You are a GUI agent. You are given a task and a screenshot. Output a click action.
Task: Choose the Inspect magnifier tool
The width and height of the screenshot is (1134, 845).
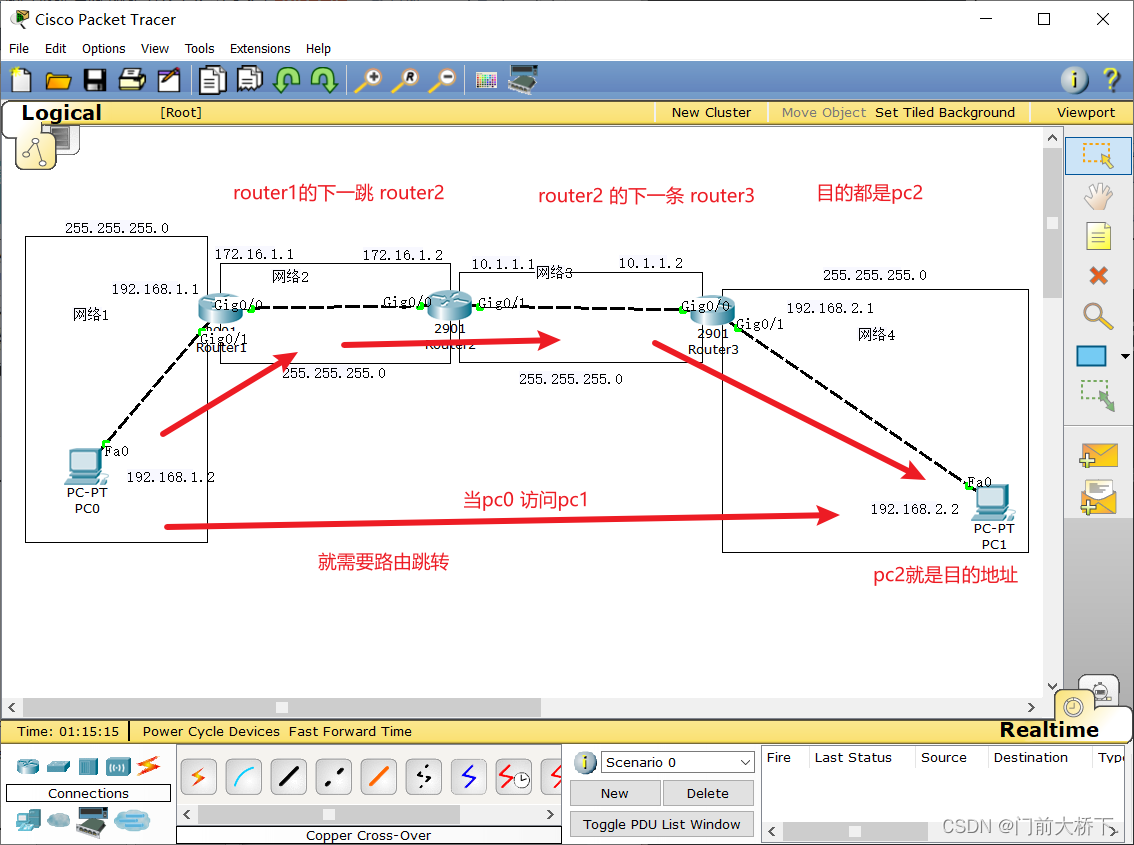pos(1098,316)
